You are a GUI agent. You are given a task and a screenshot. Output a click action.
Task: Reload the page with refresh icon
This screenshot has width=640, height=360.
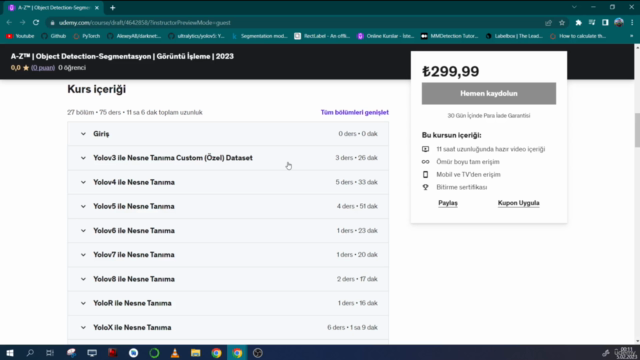coord(36,22)
